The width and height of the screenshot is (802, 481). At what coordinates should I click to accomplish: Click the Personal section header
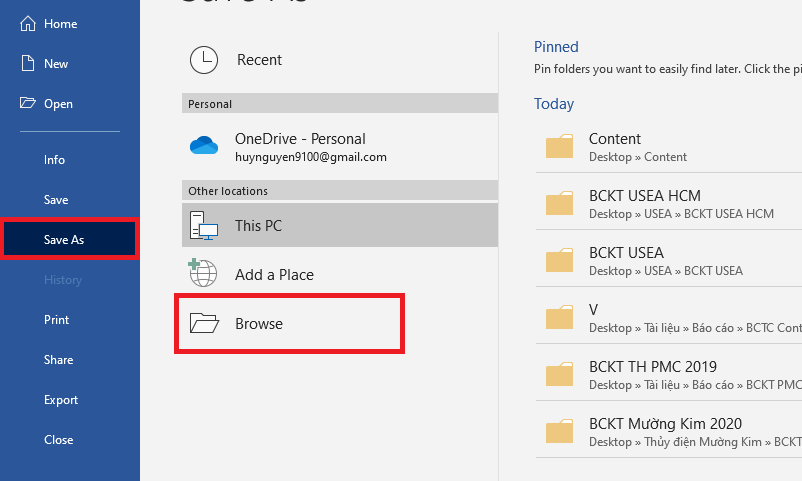[340, 103]
